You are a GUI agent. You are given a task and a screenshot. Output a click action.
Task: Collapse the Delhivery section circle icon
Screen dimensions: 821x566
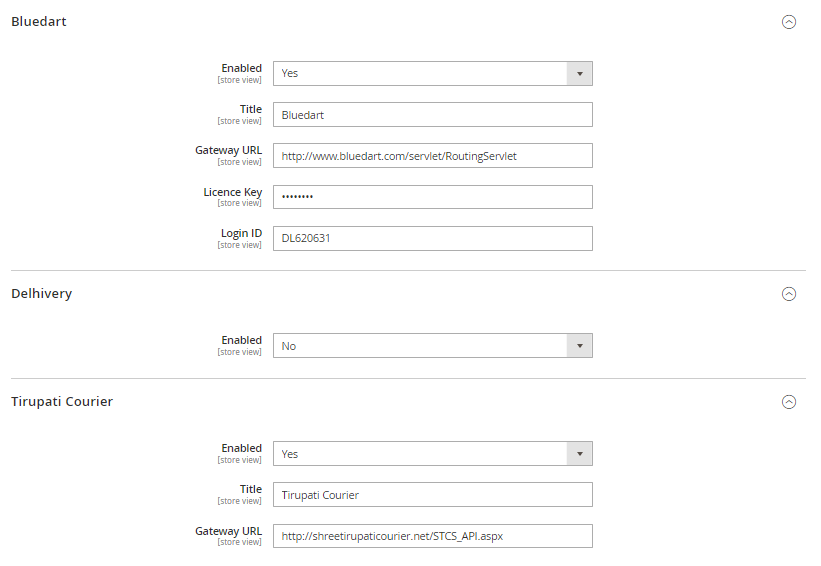pos(789,294)
